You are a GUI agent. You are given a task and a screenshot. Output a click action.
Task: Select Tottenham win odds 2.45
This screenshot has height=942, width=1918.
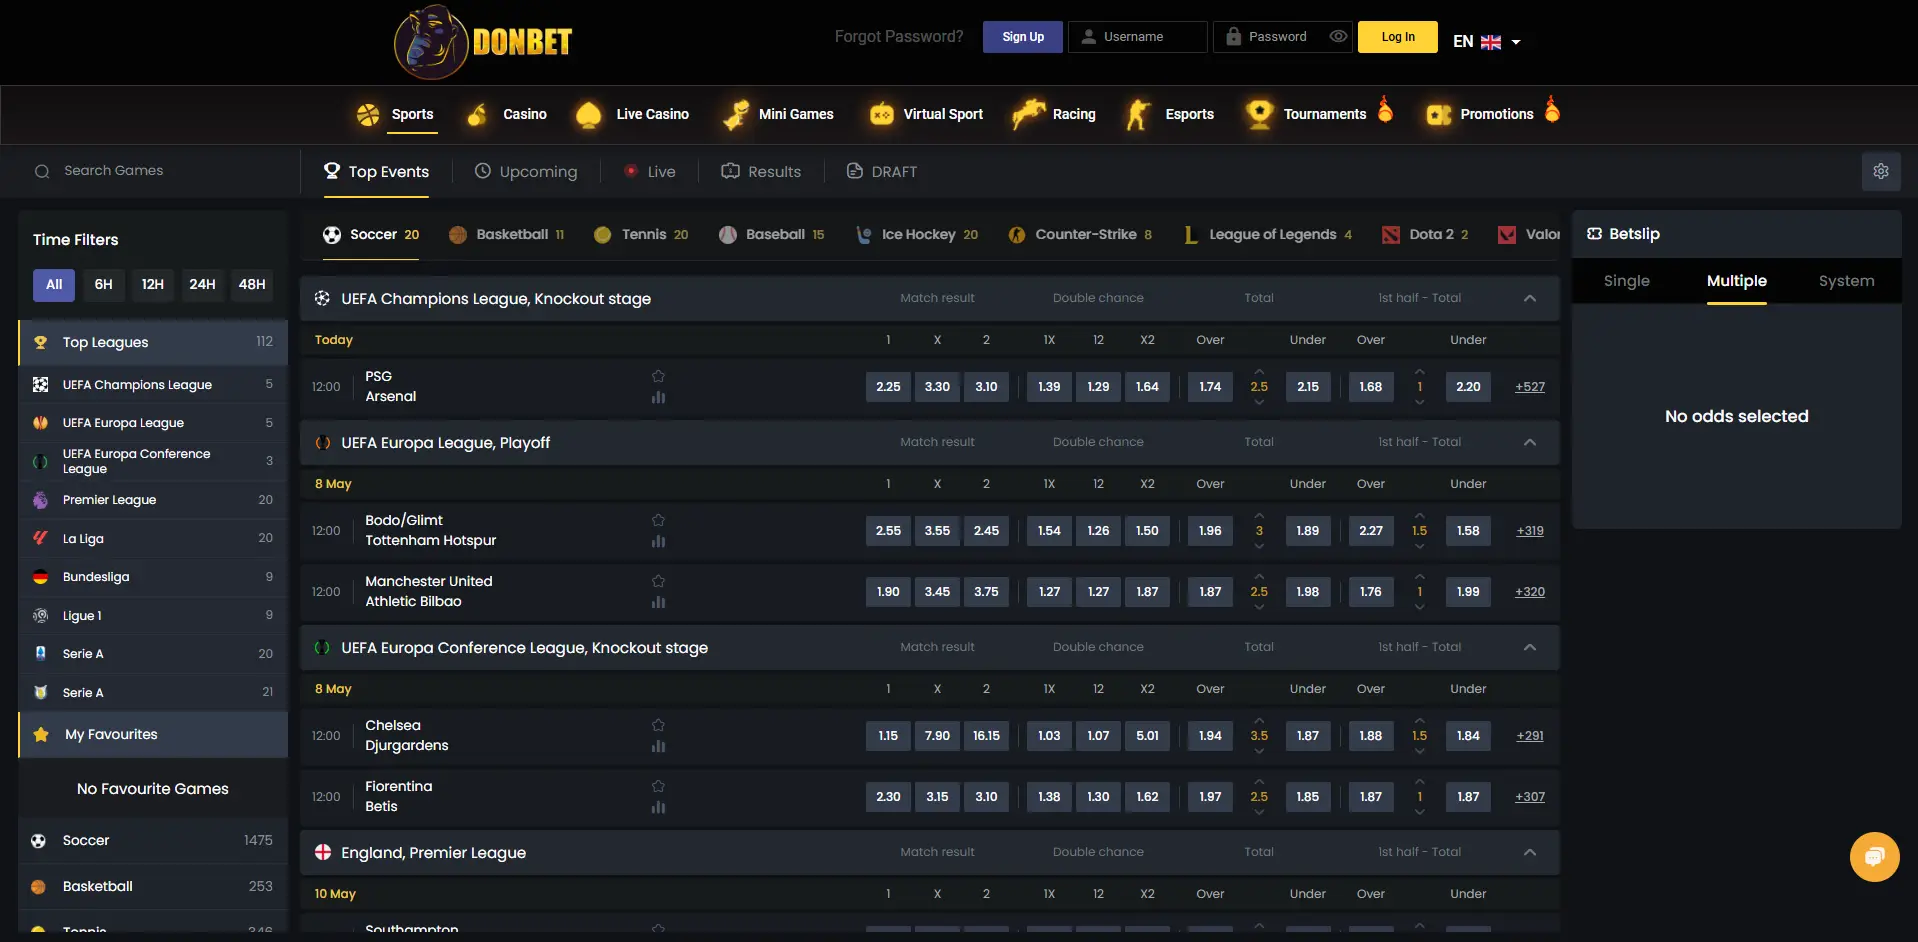coord(986,531)
